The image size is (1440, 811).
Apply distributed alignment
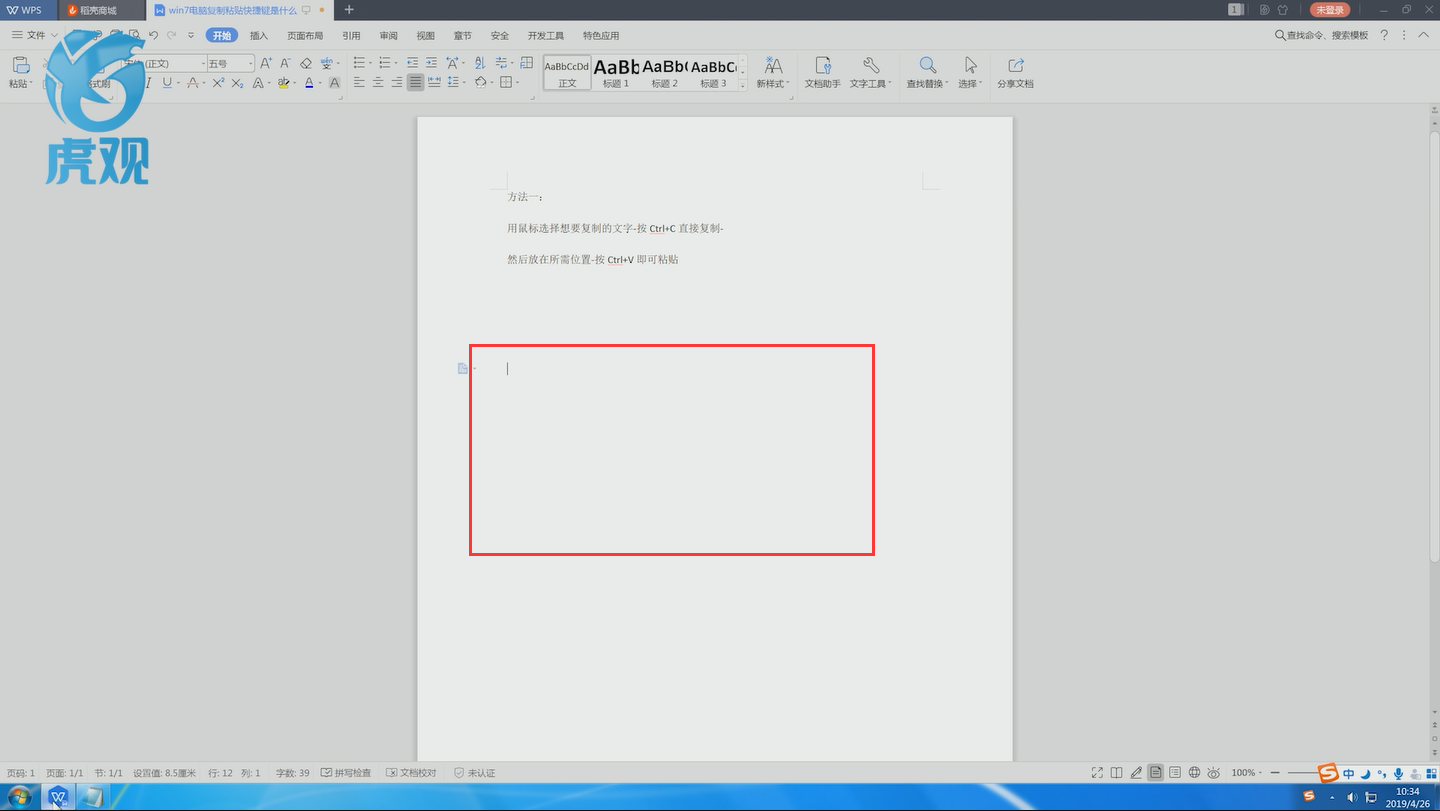point(434,83)
